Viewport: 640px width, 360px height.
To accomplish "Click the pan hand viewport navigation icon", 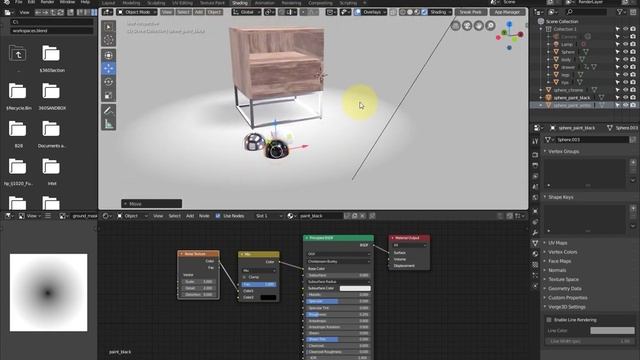I will (x=478, y=26).
